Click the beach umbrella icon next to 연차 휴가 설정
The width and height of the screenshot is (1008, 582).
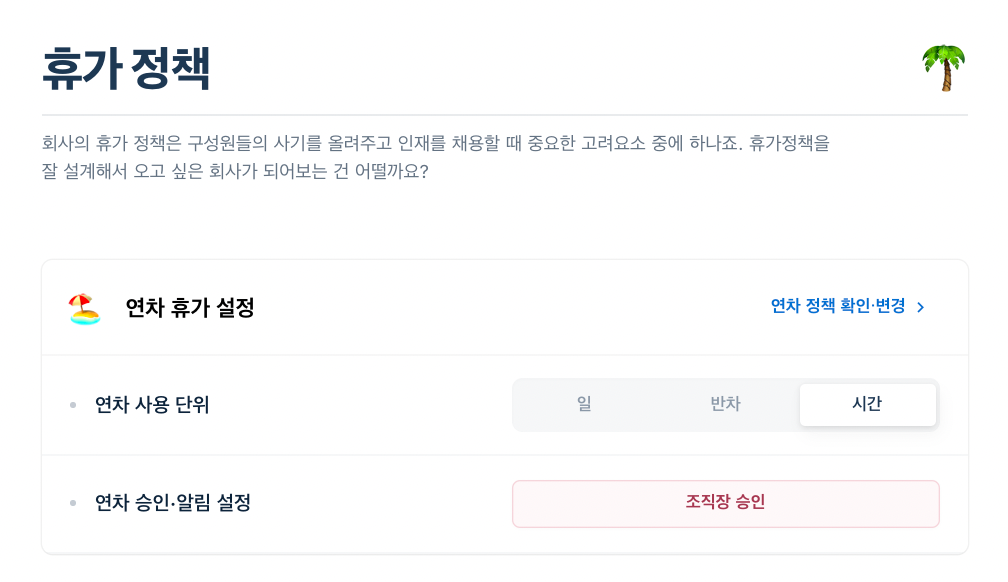[x=84, y=308]
